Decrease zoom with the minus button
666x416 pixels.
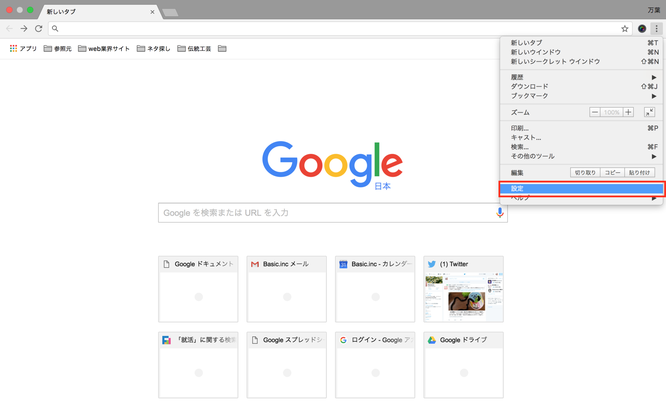[595, 112]
